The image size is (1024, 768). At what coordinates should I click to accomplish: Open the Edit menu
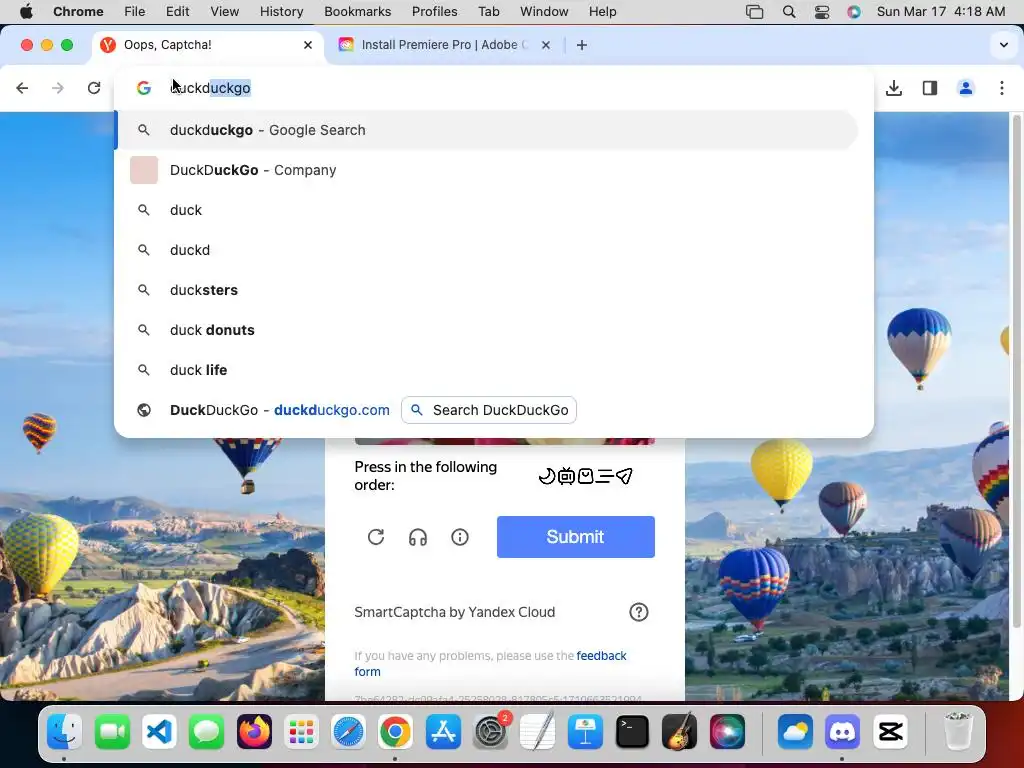(177, 12)
